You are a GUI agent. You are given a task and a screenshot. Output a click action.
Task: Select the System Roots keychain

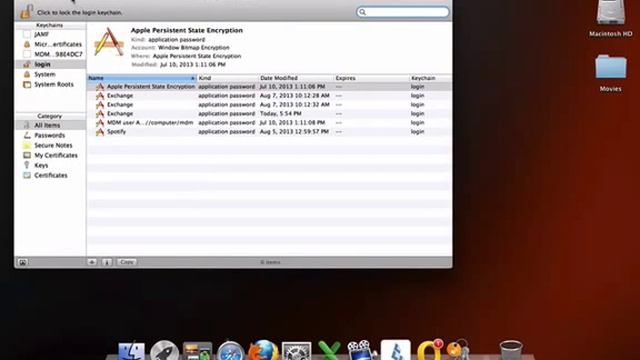pos(48,84)
